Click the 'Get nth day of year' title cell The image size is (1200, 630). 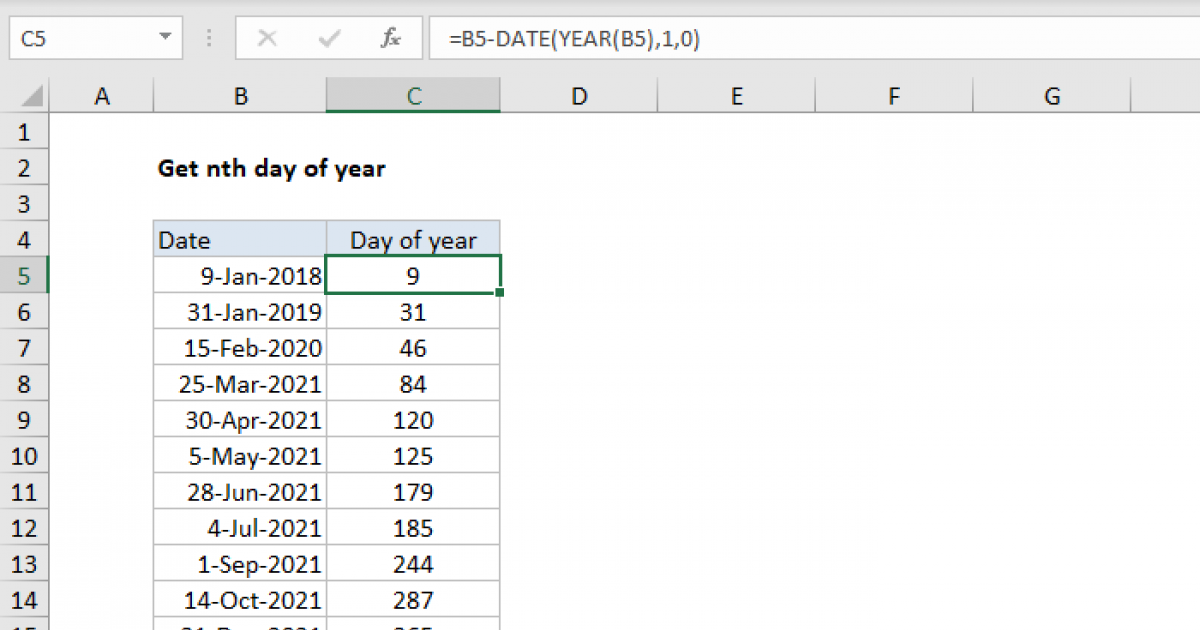click(271, 168)
